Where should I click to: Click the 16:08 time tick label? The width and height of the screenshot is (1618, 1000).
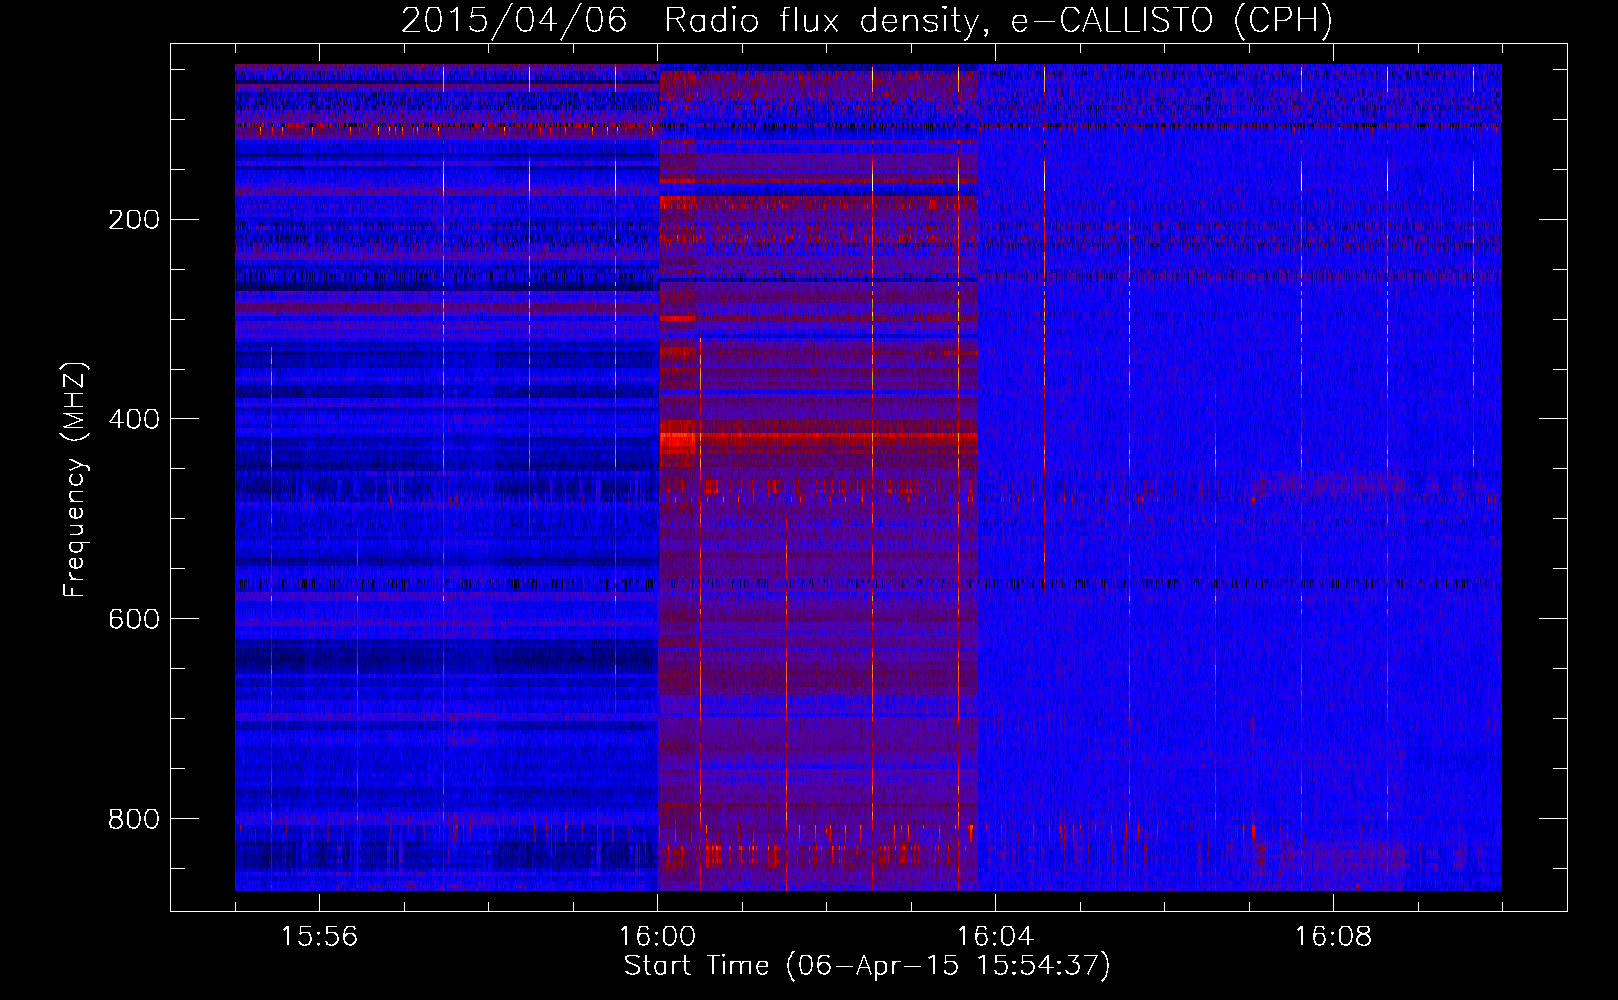tap(1333, 937)
